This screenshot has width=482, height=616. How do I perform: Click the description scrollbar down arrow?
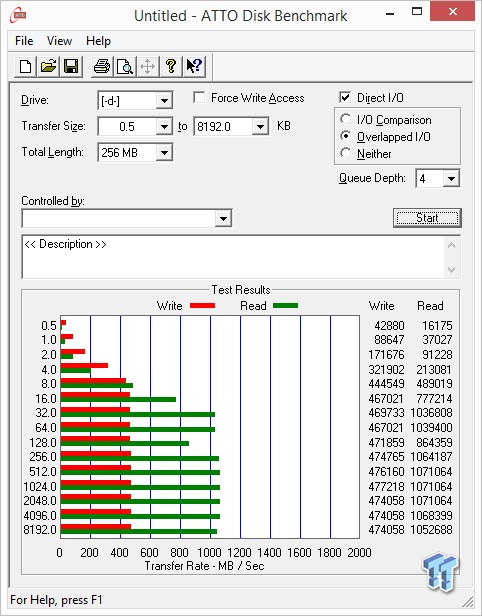452,270
